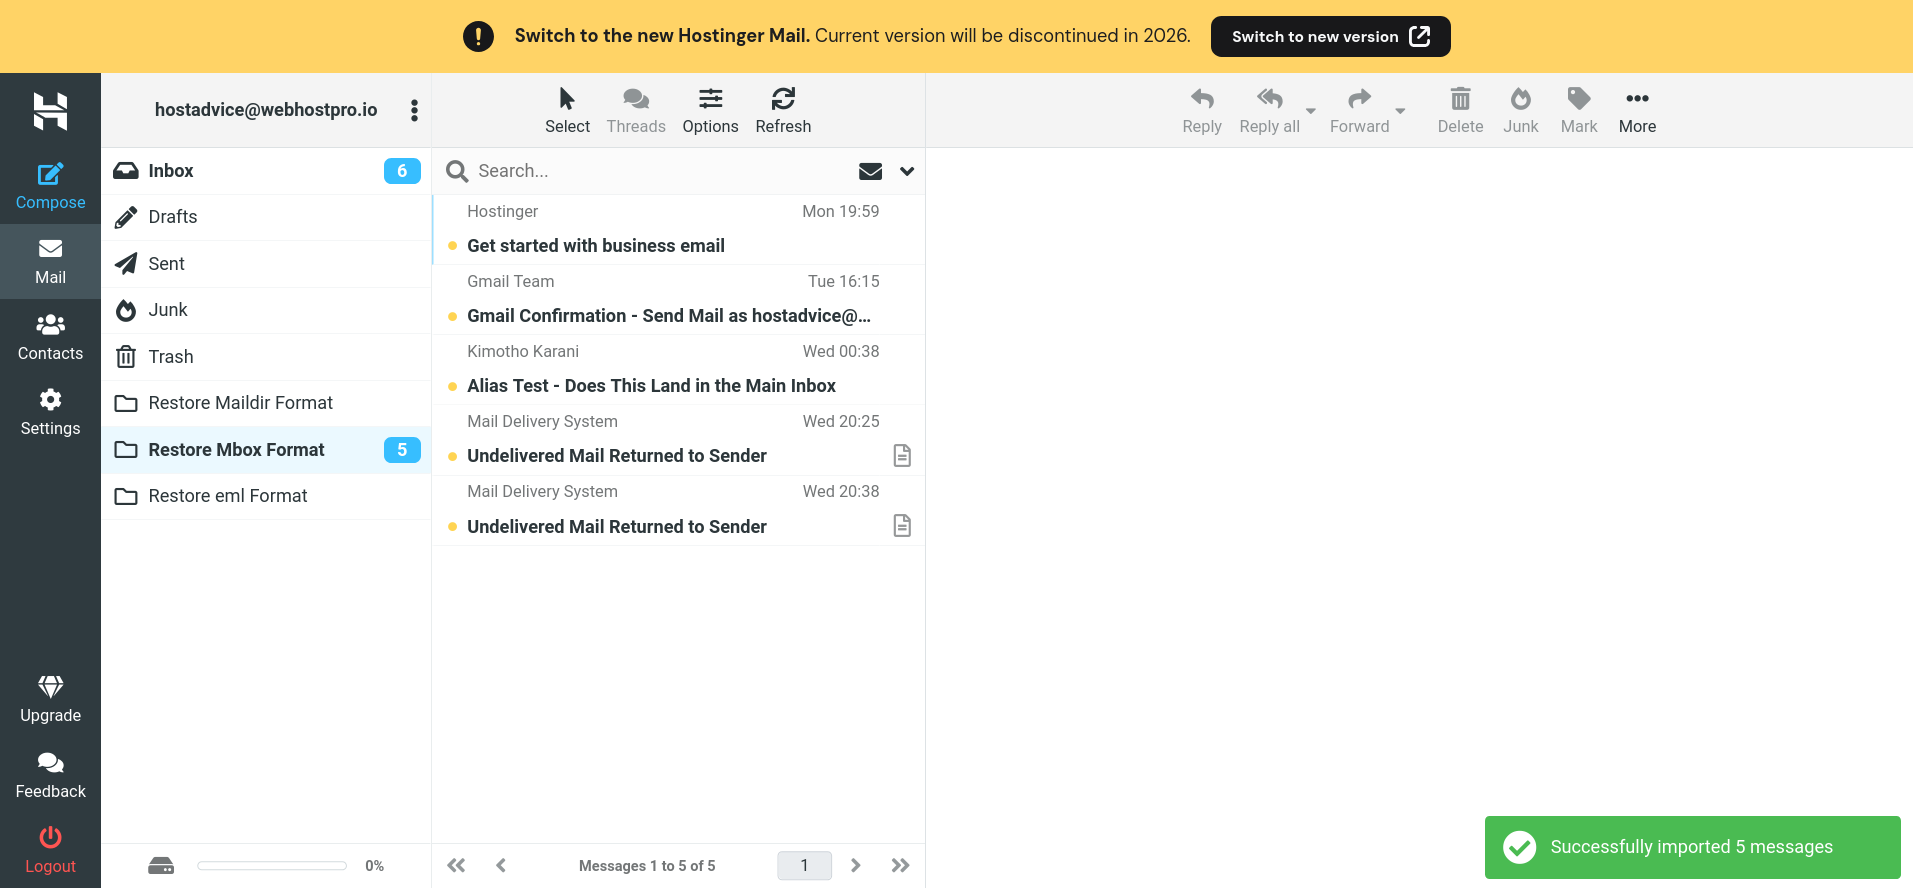The height and width of the screenshot is (889, 1913).
Task: Open the Inbox folder
Action: (x=266, y=171)
